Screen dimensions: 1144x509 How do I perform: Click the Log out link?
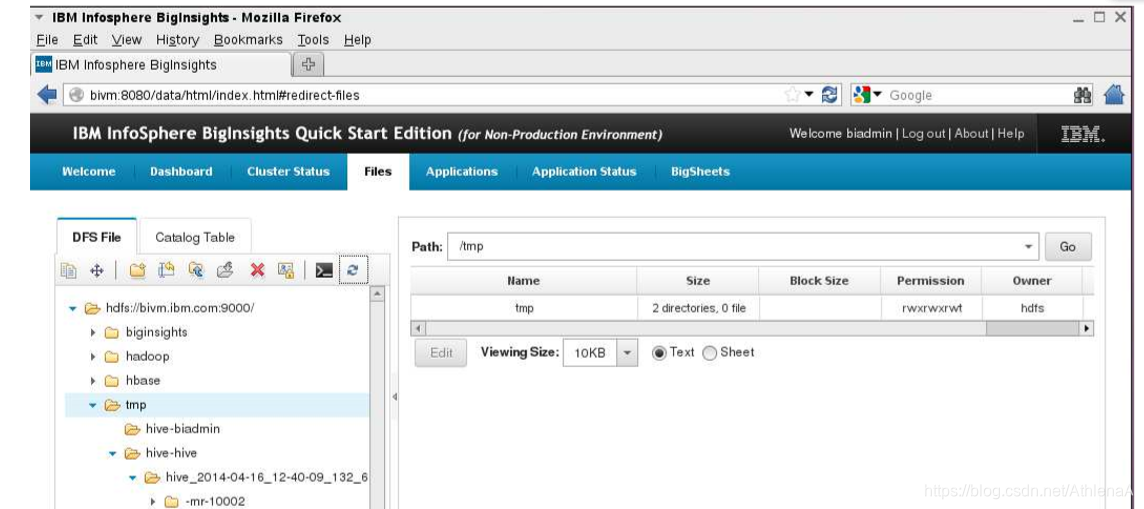(924, 133)
